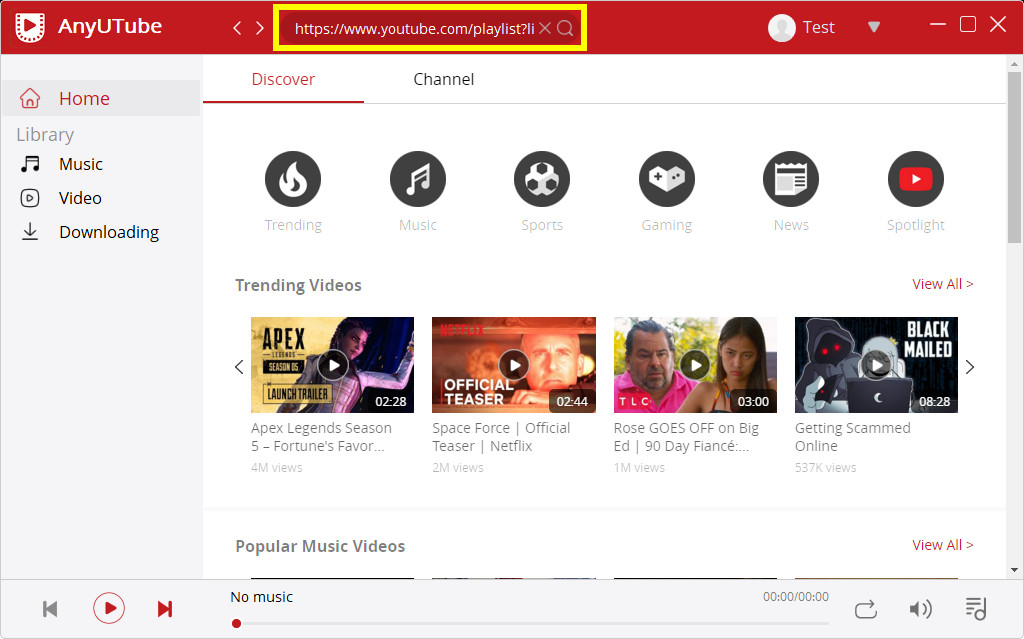Click the 'Test' username label
This screenshot has height=639, width=1024.
[818, 27]
